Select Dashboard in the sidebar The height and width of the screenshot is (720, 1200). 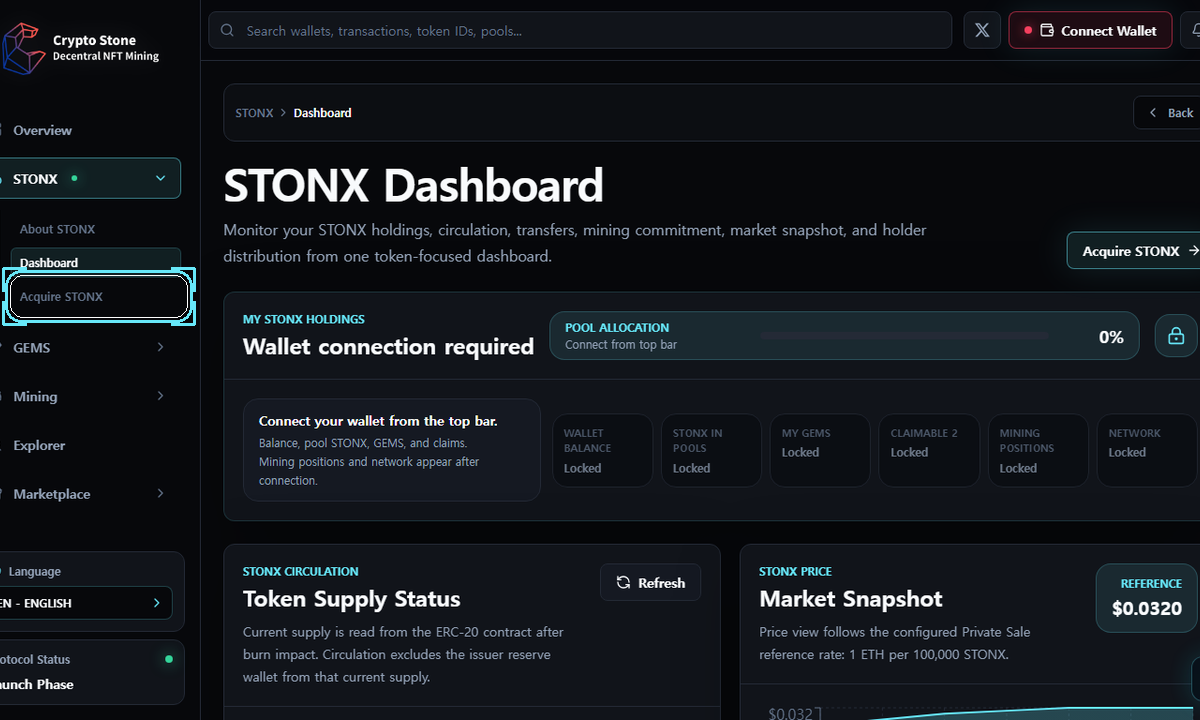point(96,263)
